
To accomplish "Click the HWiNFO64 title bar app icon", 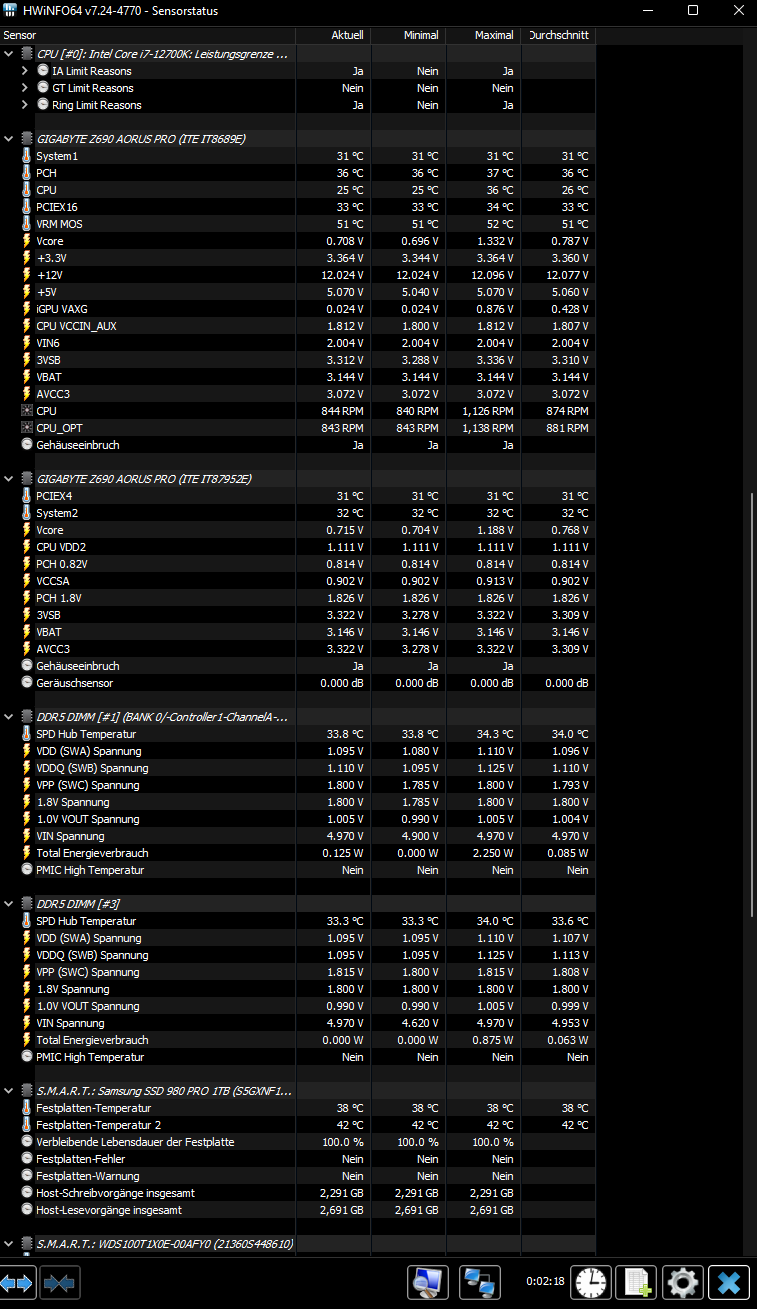I will tap(11, 11).
